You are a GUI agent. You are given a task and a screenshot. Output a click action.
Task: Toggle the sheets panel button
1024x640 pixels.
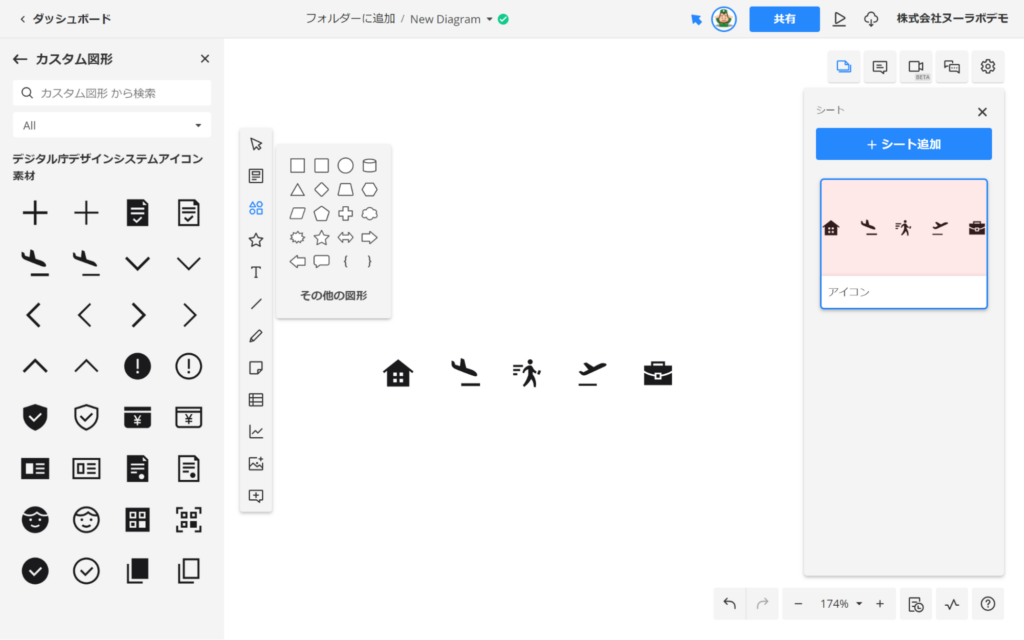tap(844, 67)
